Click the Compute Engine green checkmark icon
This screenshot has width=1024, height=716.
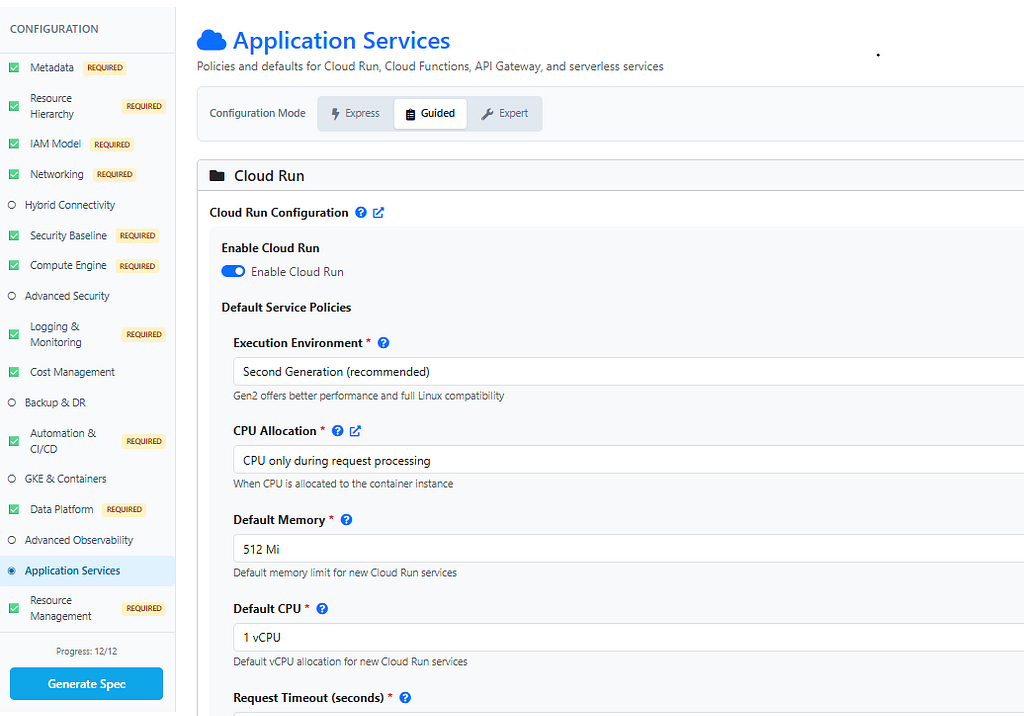point(14,265)
